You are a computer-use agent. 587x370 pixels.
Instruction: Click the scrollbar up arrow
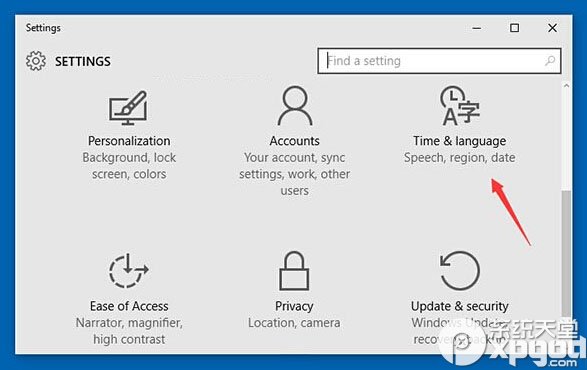[x=566, y=86]
